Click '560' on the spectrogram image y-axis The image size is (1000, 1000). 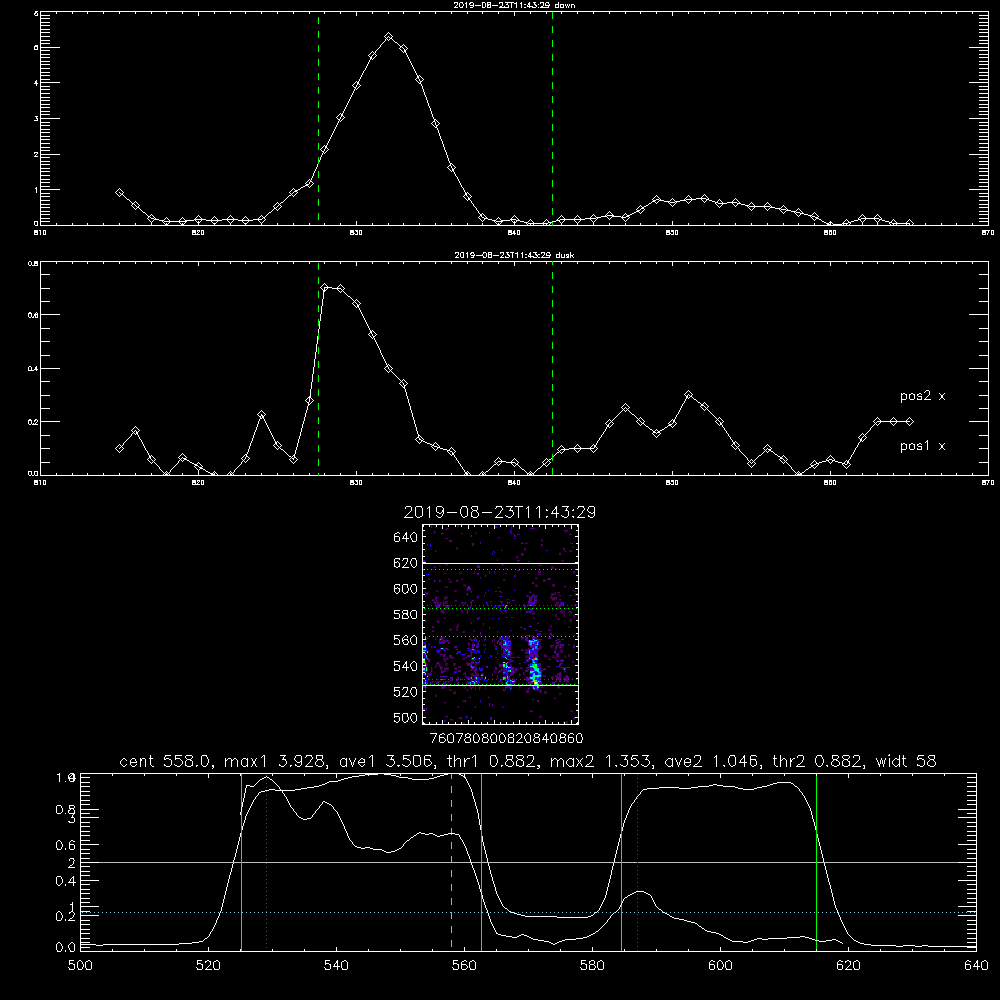[406, 640]
